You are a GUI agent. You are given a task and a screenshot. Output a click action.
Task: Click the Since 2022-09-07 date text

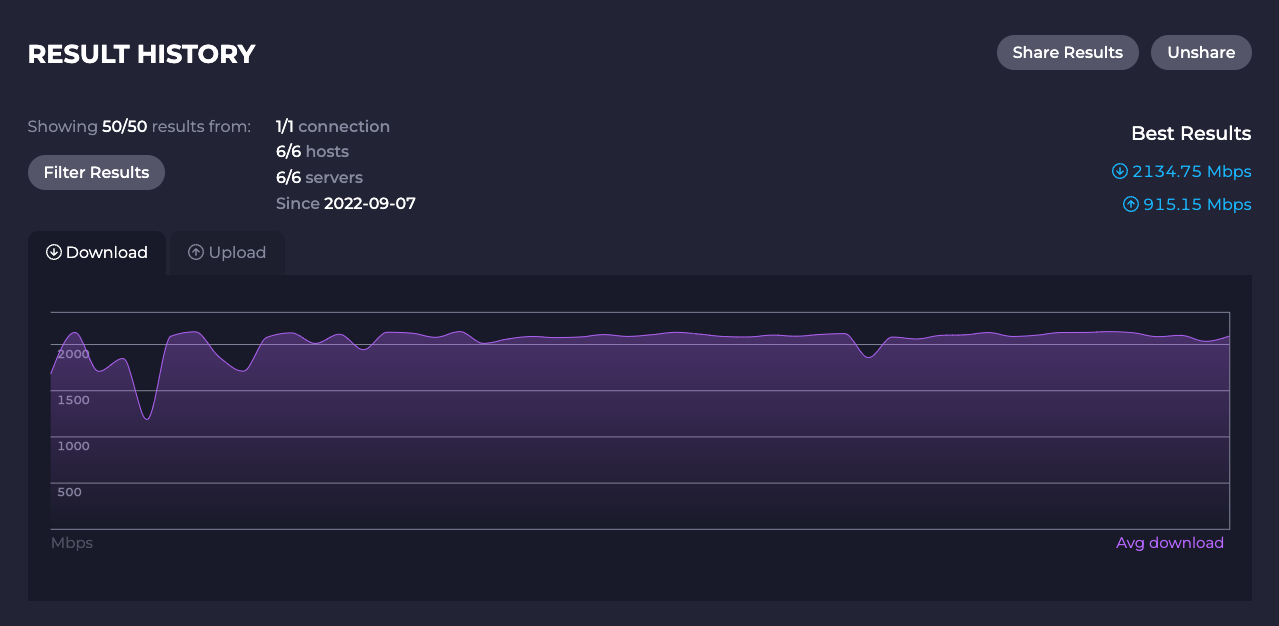[x=346, y=204]
